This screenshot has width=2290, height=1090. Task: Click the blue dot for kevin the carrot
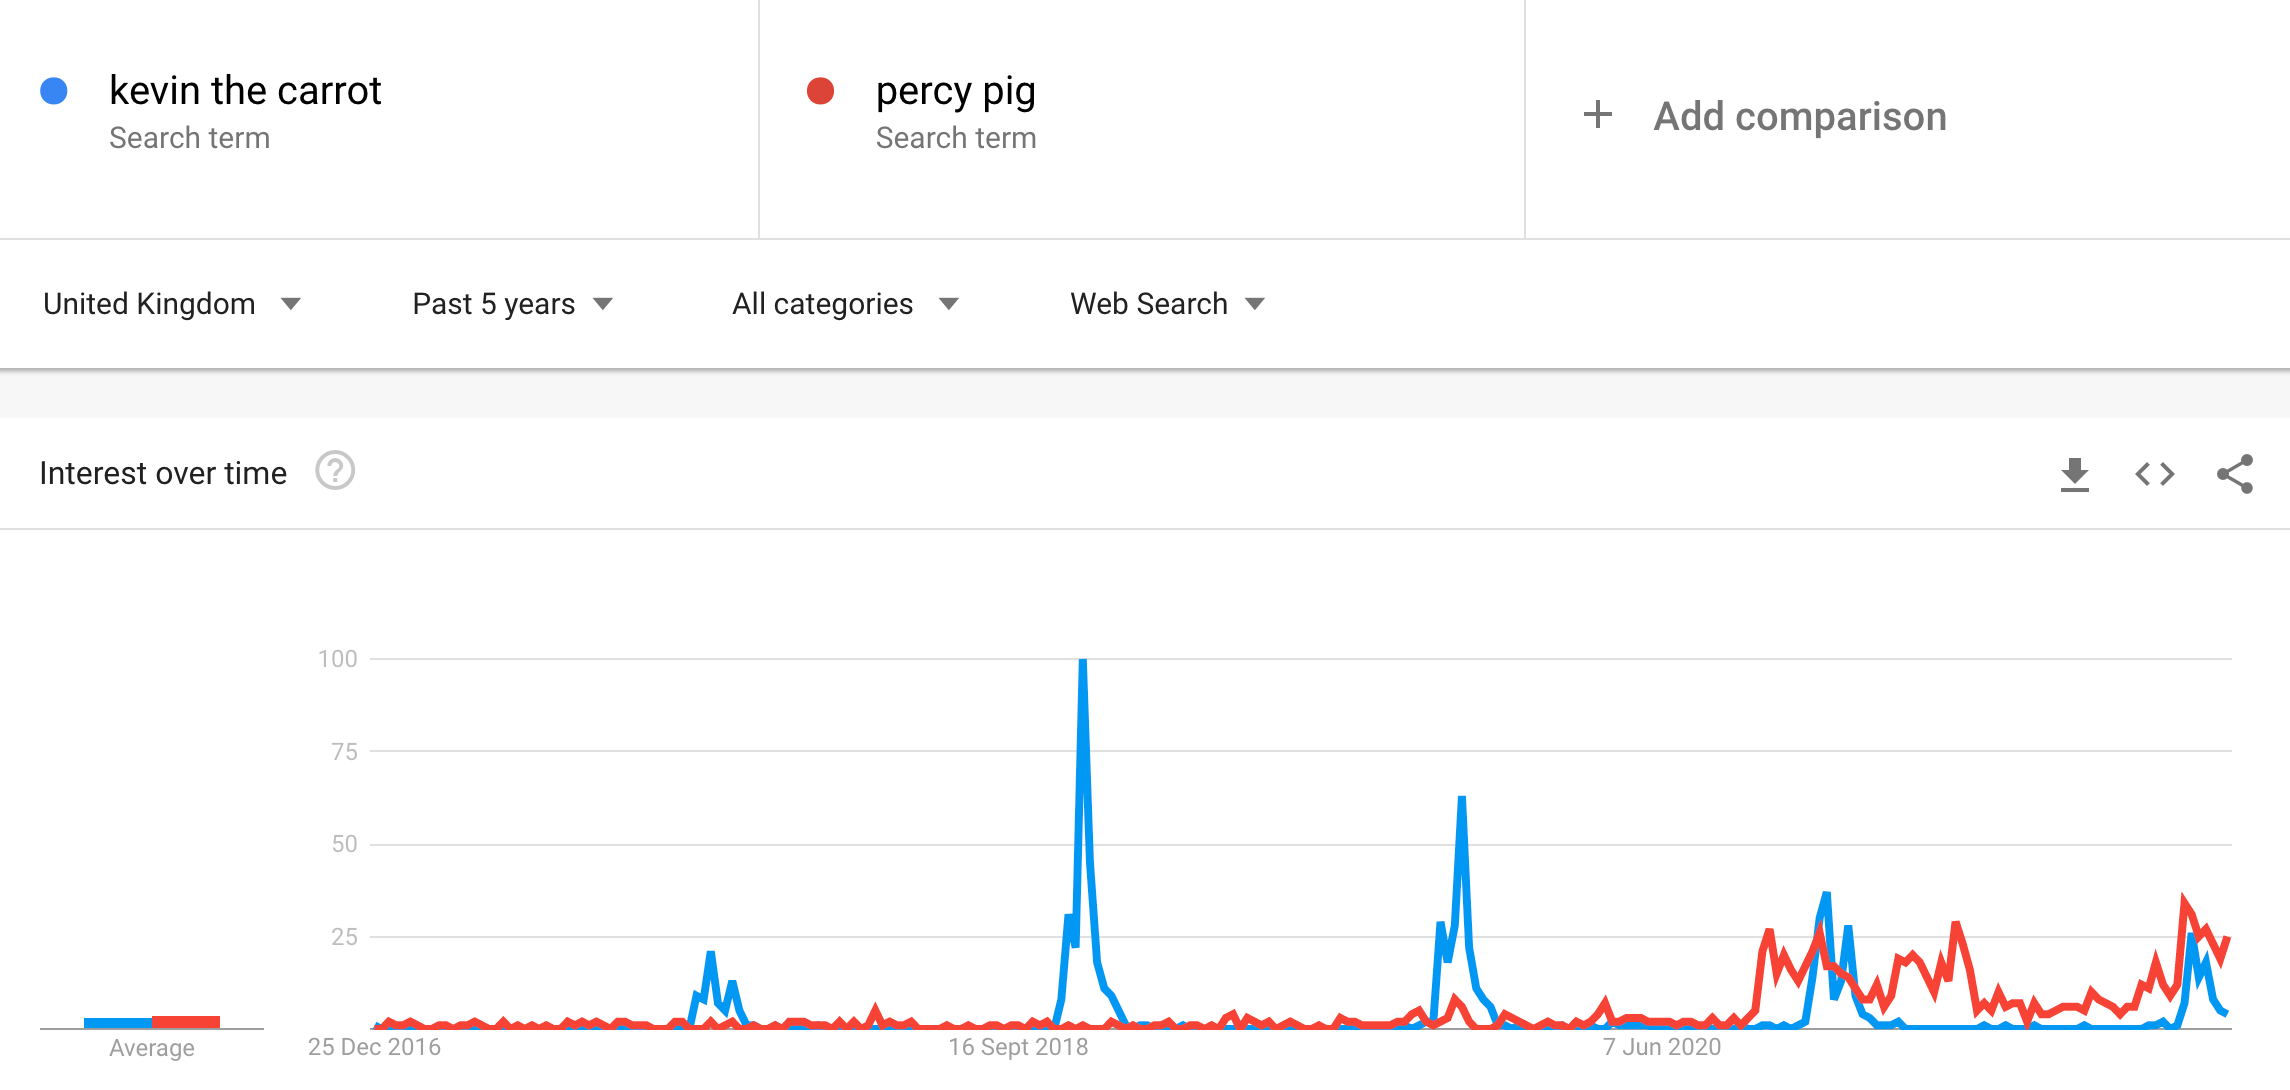(54, 91)
